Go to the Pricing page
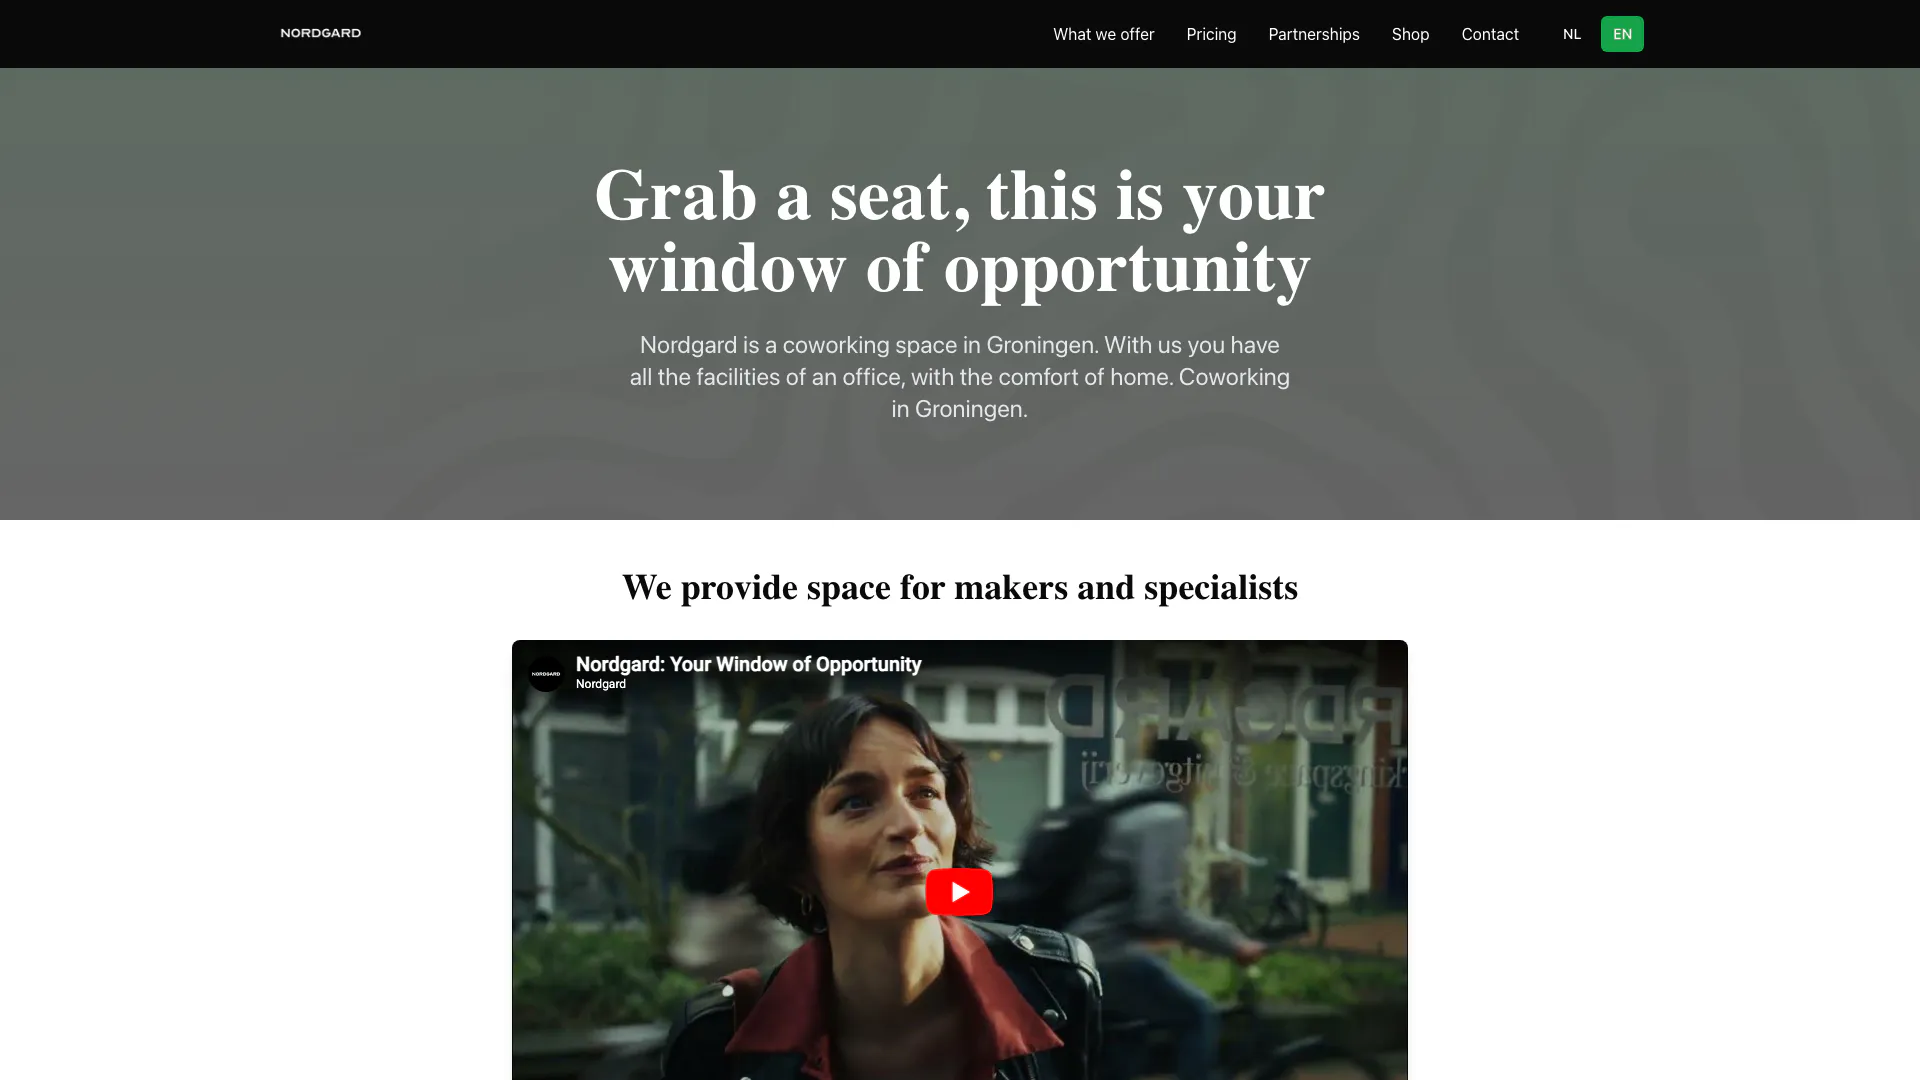 (x=1211, y=34)
